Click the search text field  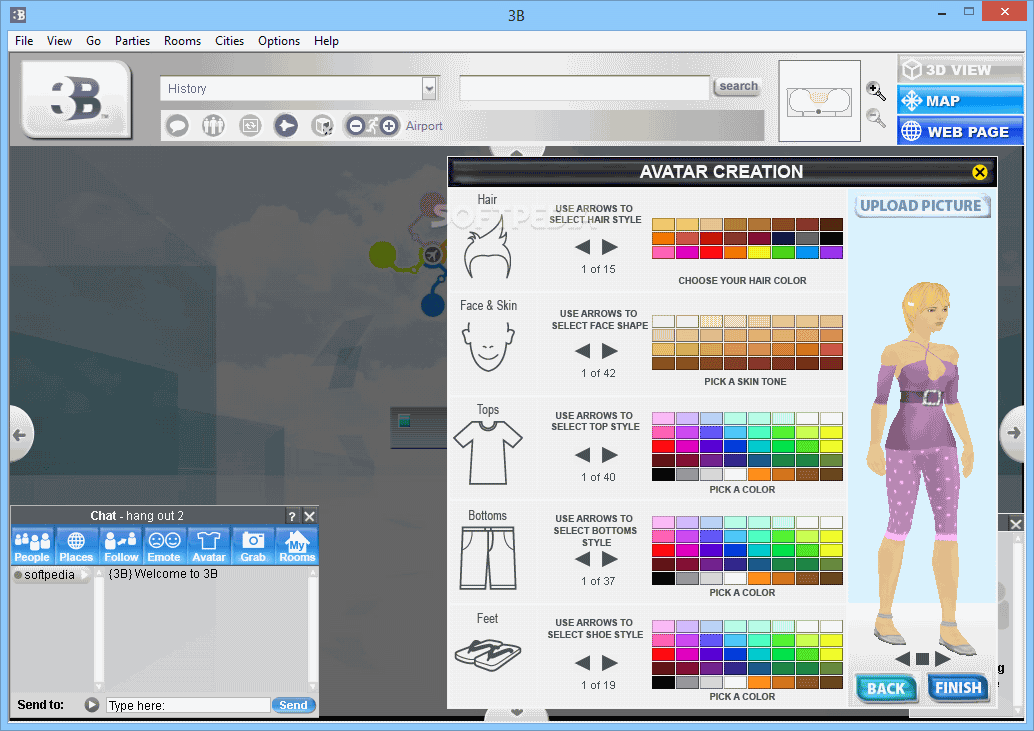click(x=584, y=88)
